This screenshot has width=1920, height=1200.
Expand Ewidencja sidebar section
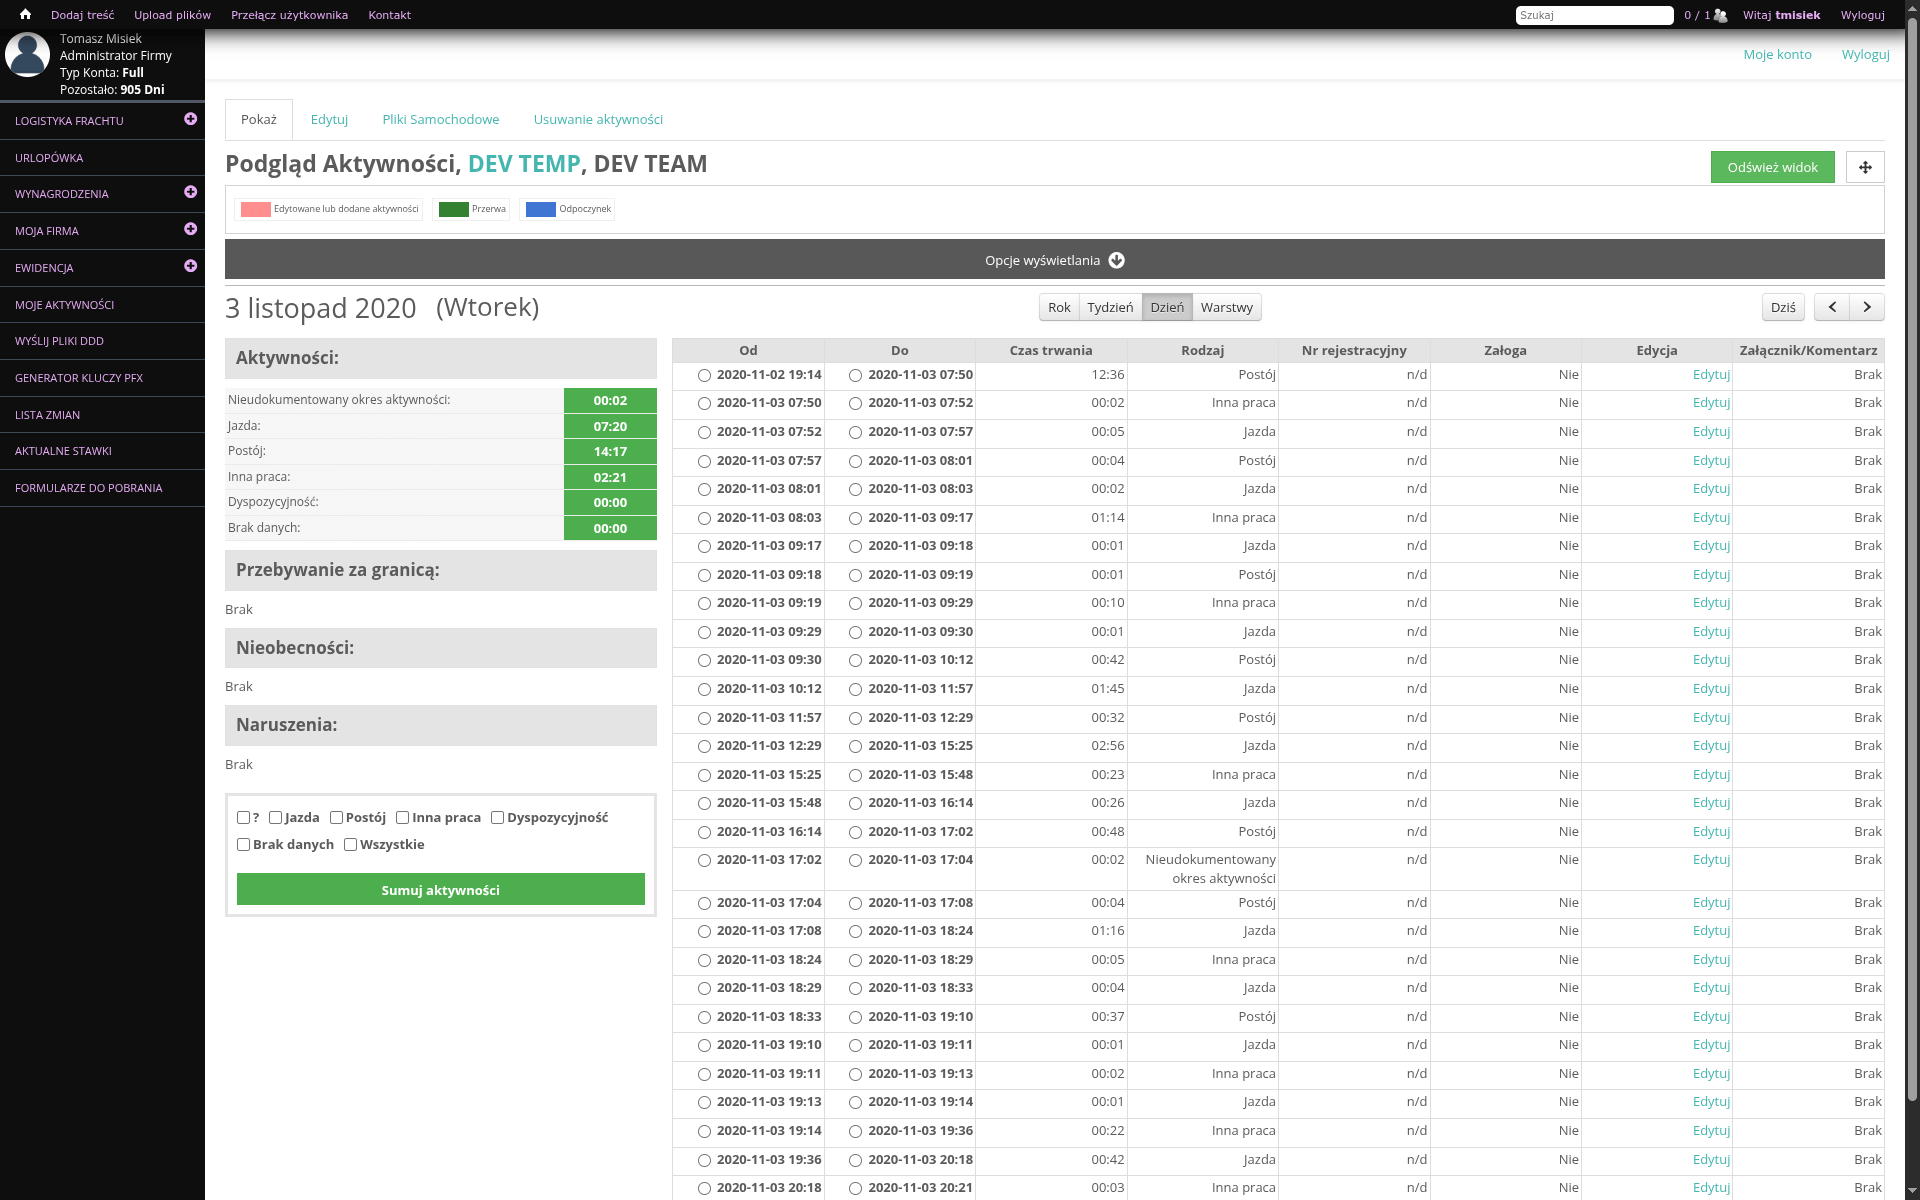tap(190, 266)
